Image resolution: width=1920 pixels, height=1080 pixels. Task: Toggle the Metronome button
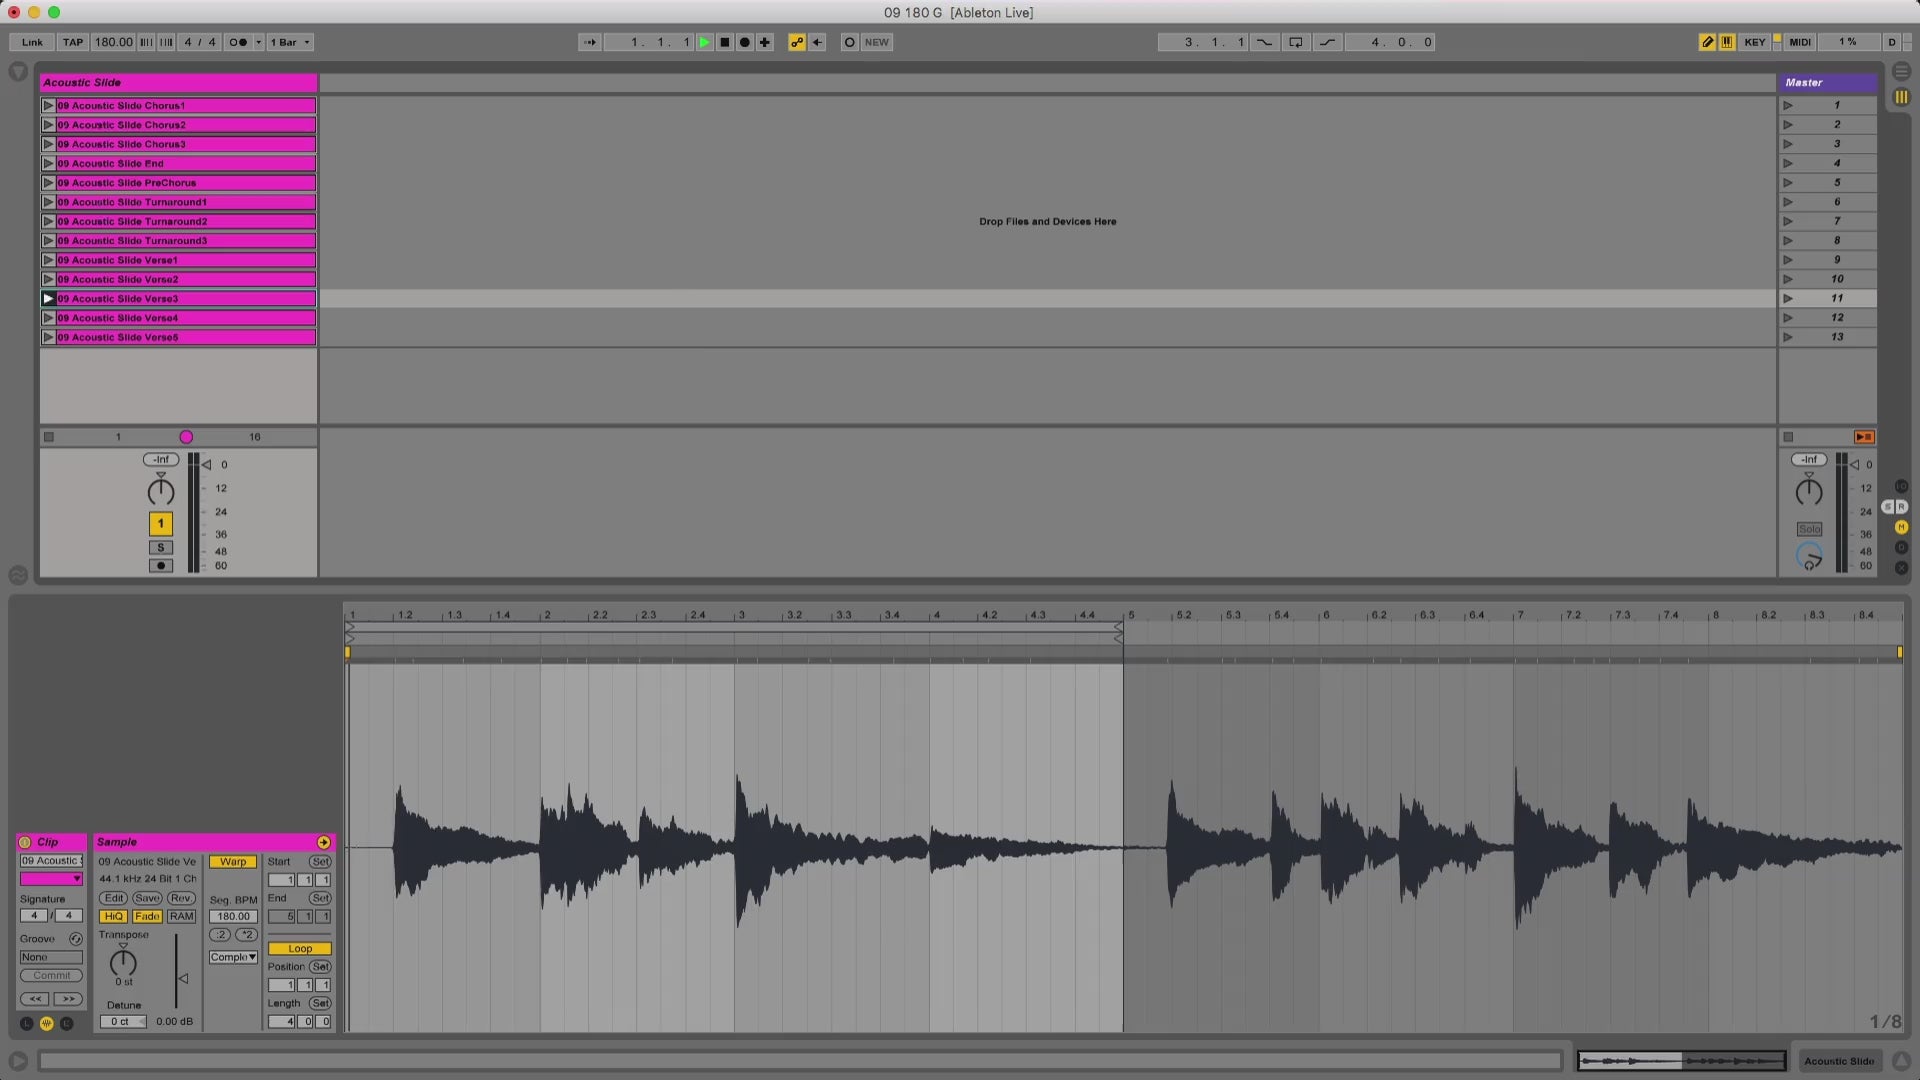coord(238,42)
